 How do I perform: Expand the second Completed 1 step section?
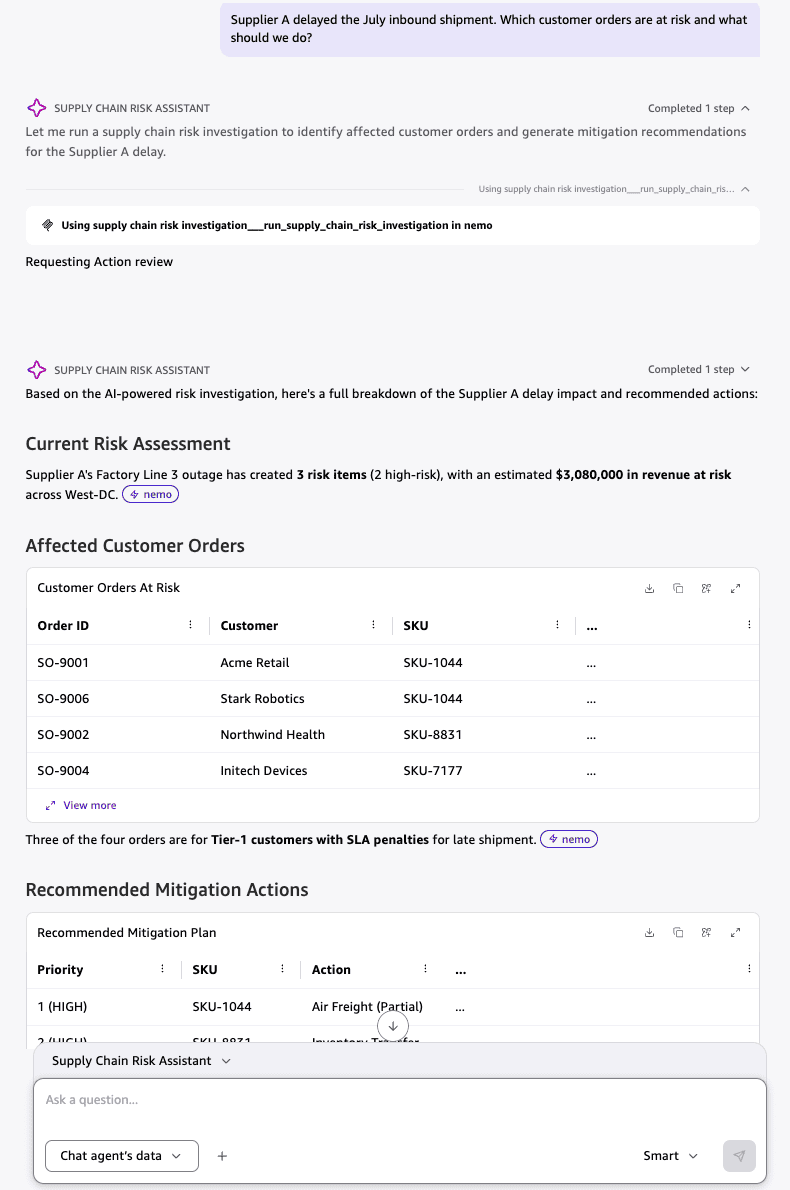[x=699, y=370]
